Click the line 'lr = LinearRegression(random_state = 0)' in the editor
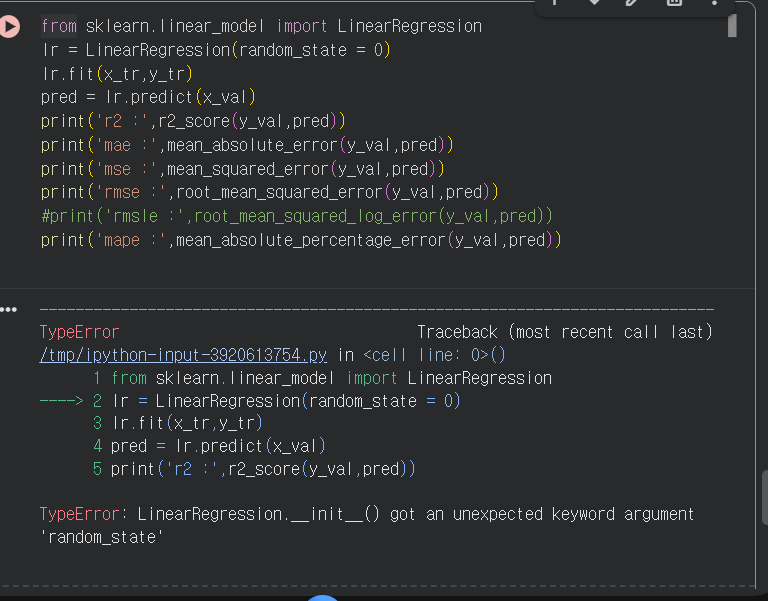The image size is (768, 601). 216,50
